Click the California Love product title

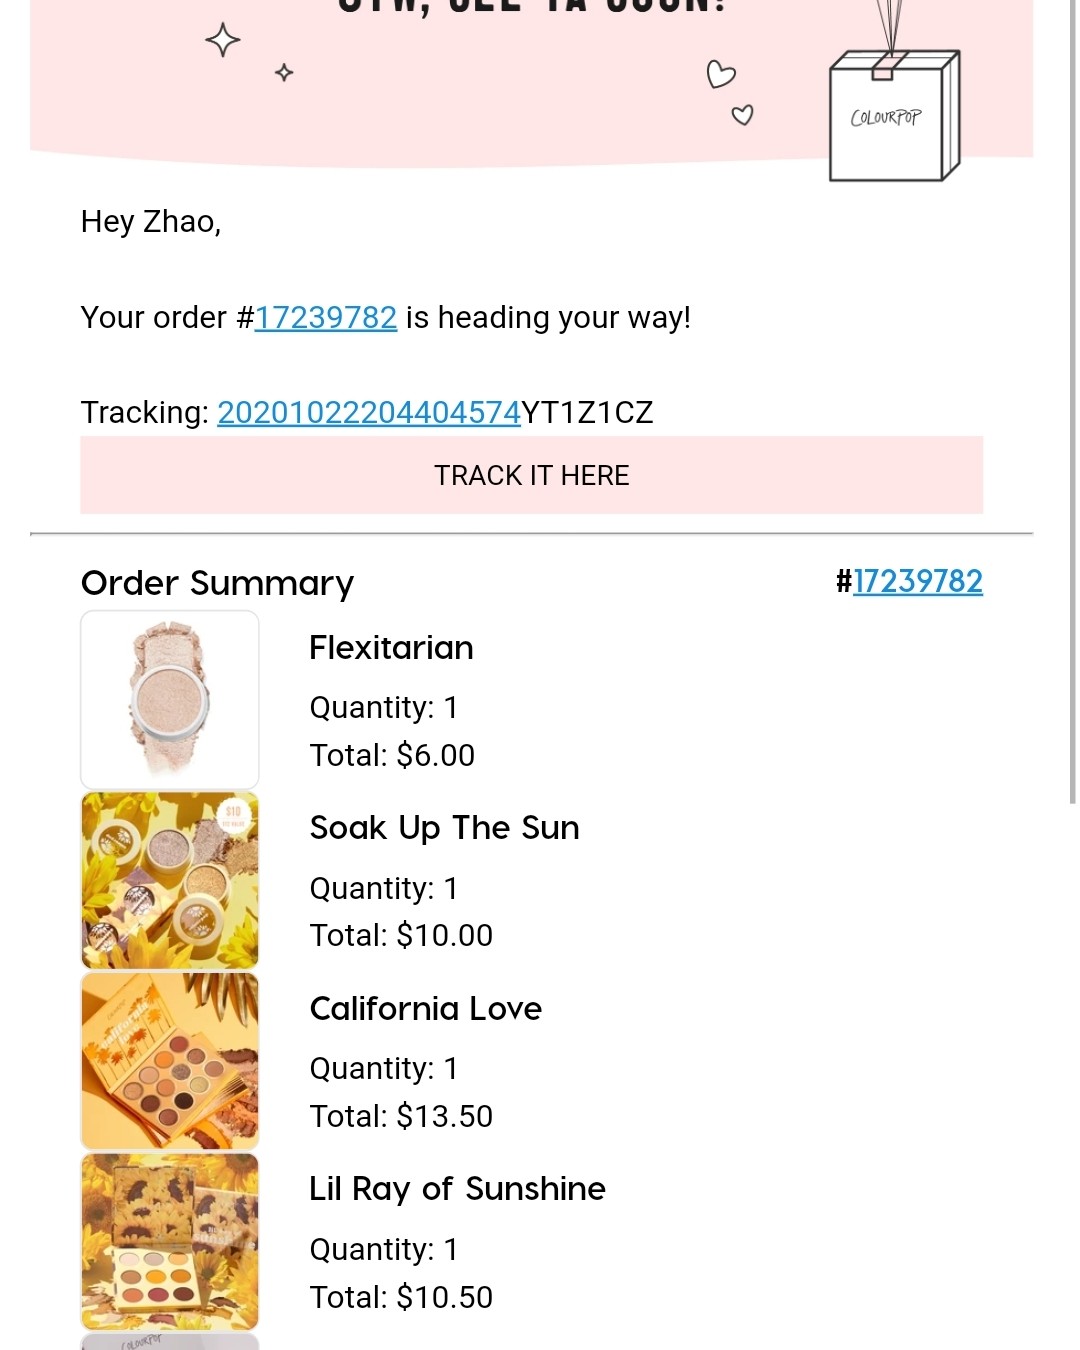(x=425, y=1009)
